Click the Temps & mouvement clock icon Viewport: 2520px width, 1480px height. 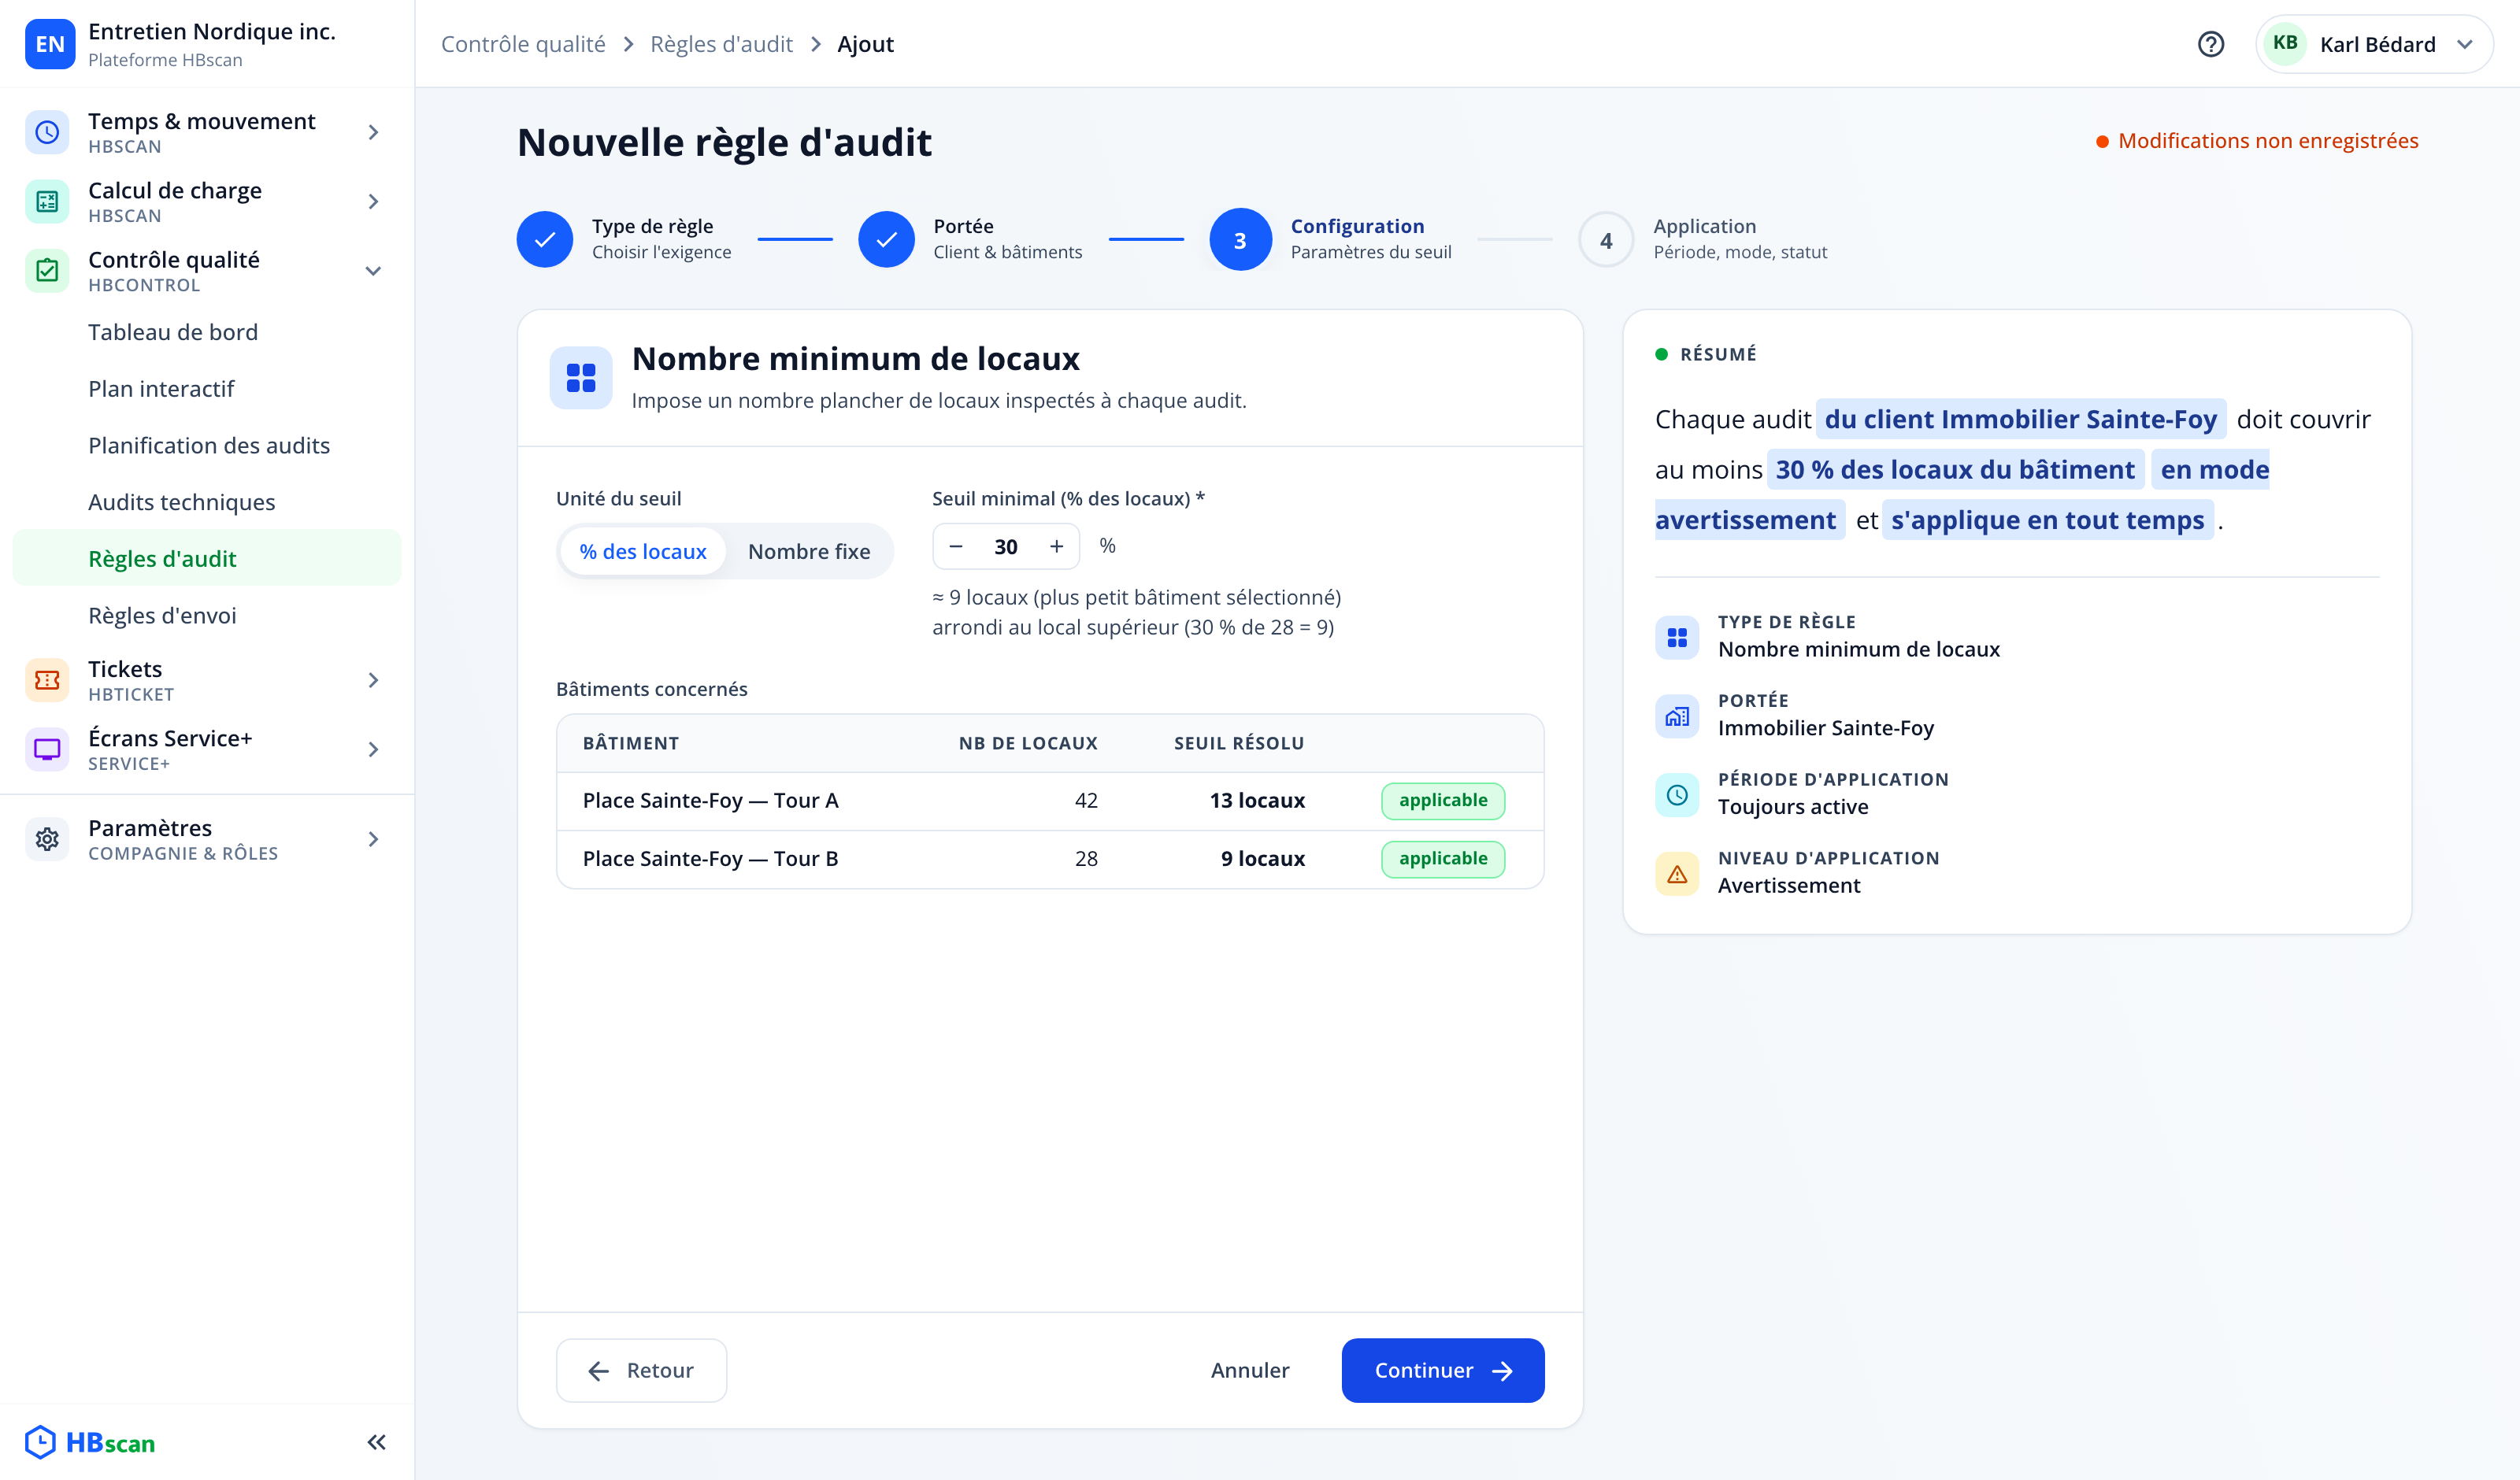pyautogui.click(x=47, y=132)
